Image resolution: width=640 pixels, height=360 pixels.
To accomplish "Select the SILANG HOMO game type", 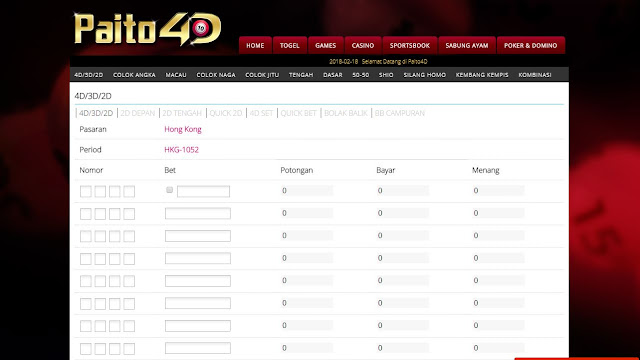I will tap(424, 75).
